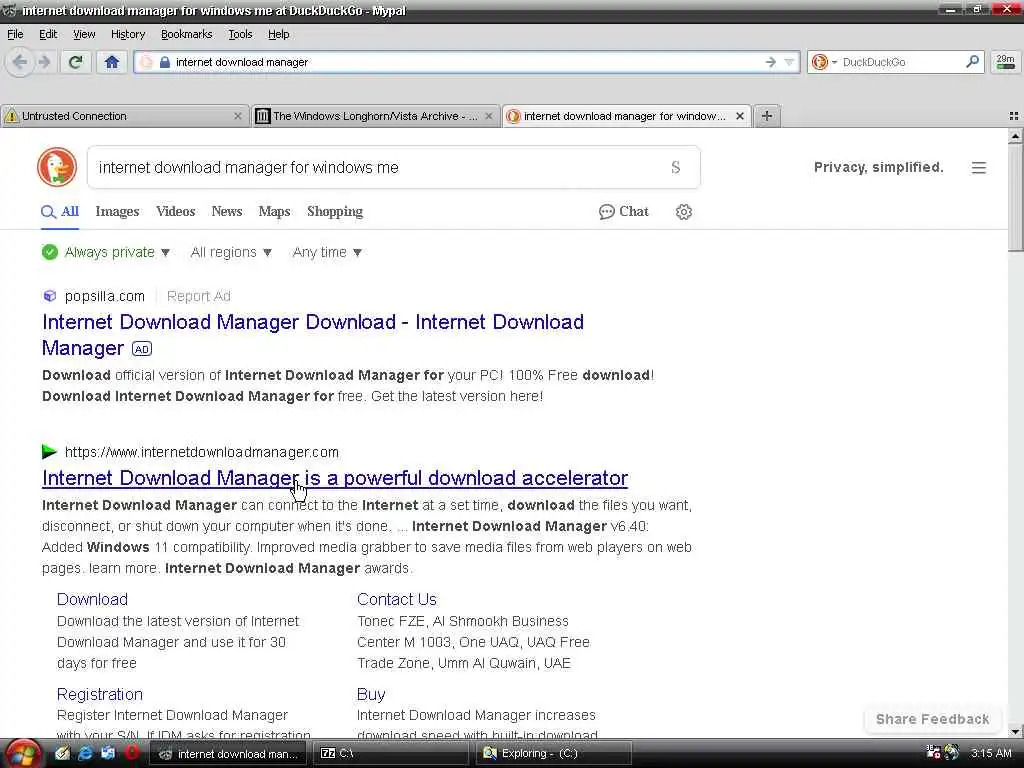
Task: Open the powerful download accelerator result
Action: click(x=335, y=478)
